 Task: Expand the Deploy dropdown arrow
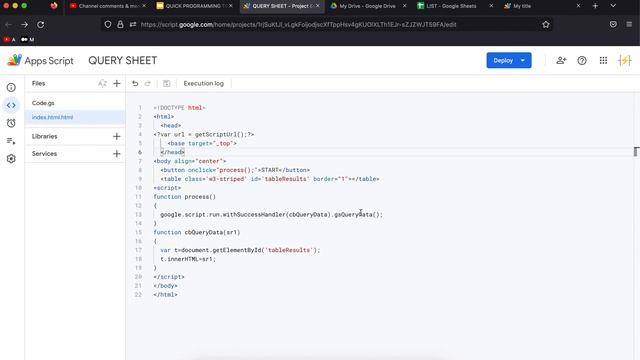(x=523, y=60)
